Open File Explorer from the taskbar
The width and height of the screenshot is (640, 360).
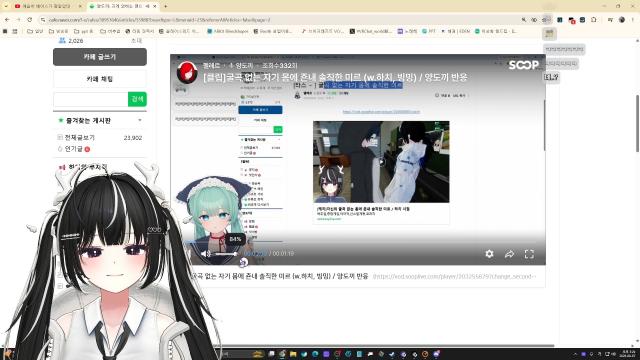point(293,354)
